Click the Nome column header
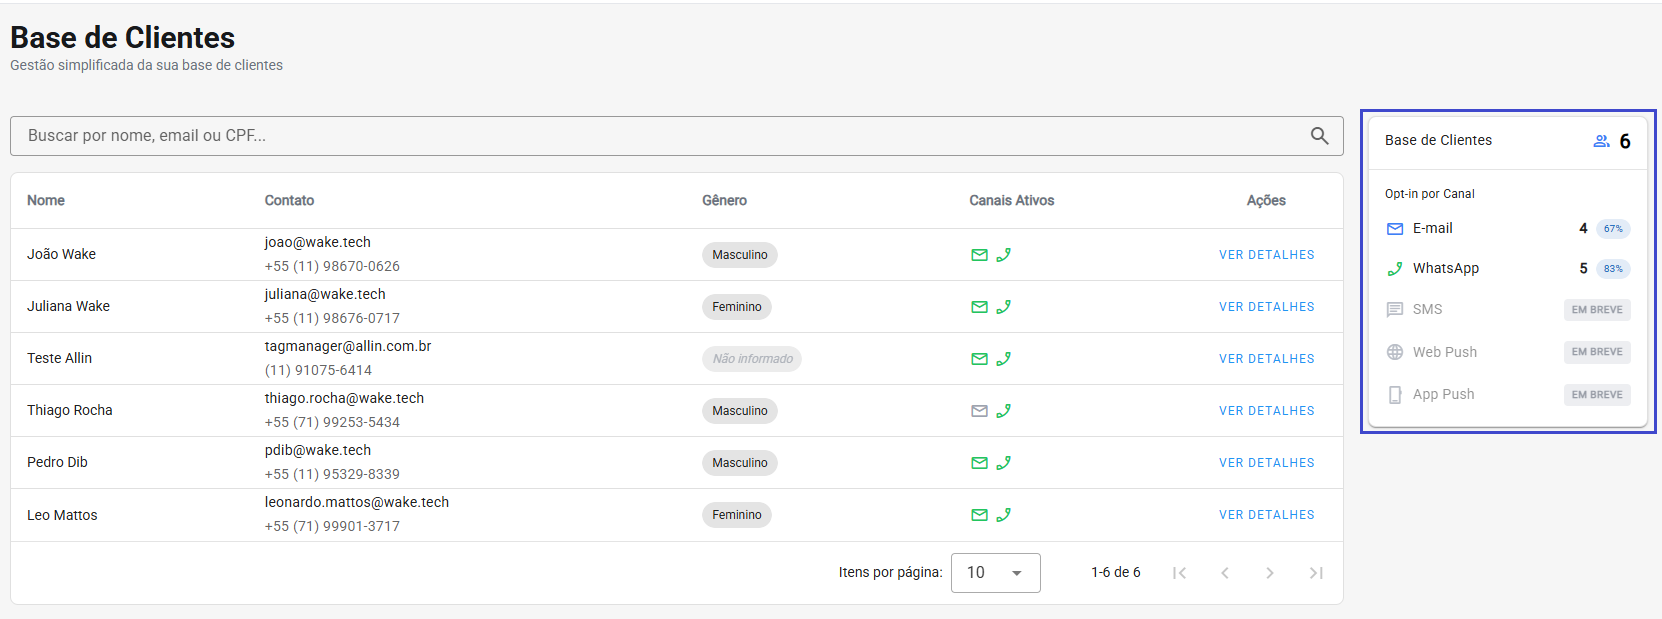1662x619 pixels. click(46, 201)
